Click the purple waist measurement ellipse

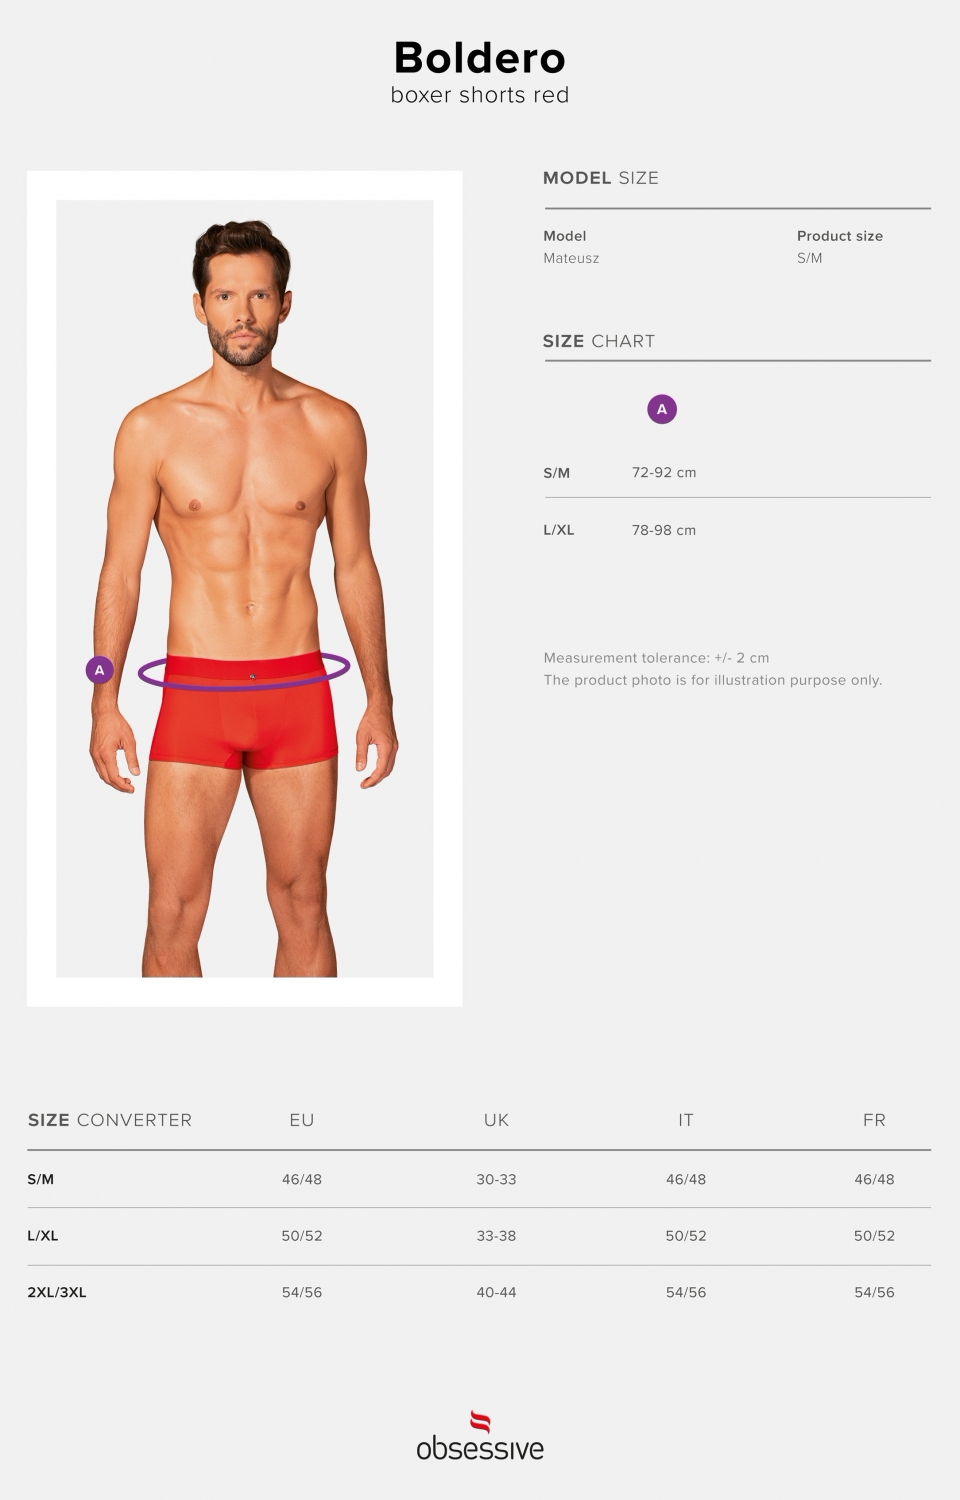point(244,670)
